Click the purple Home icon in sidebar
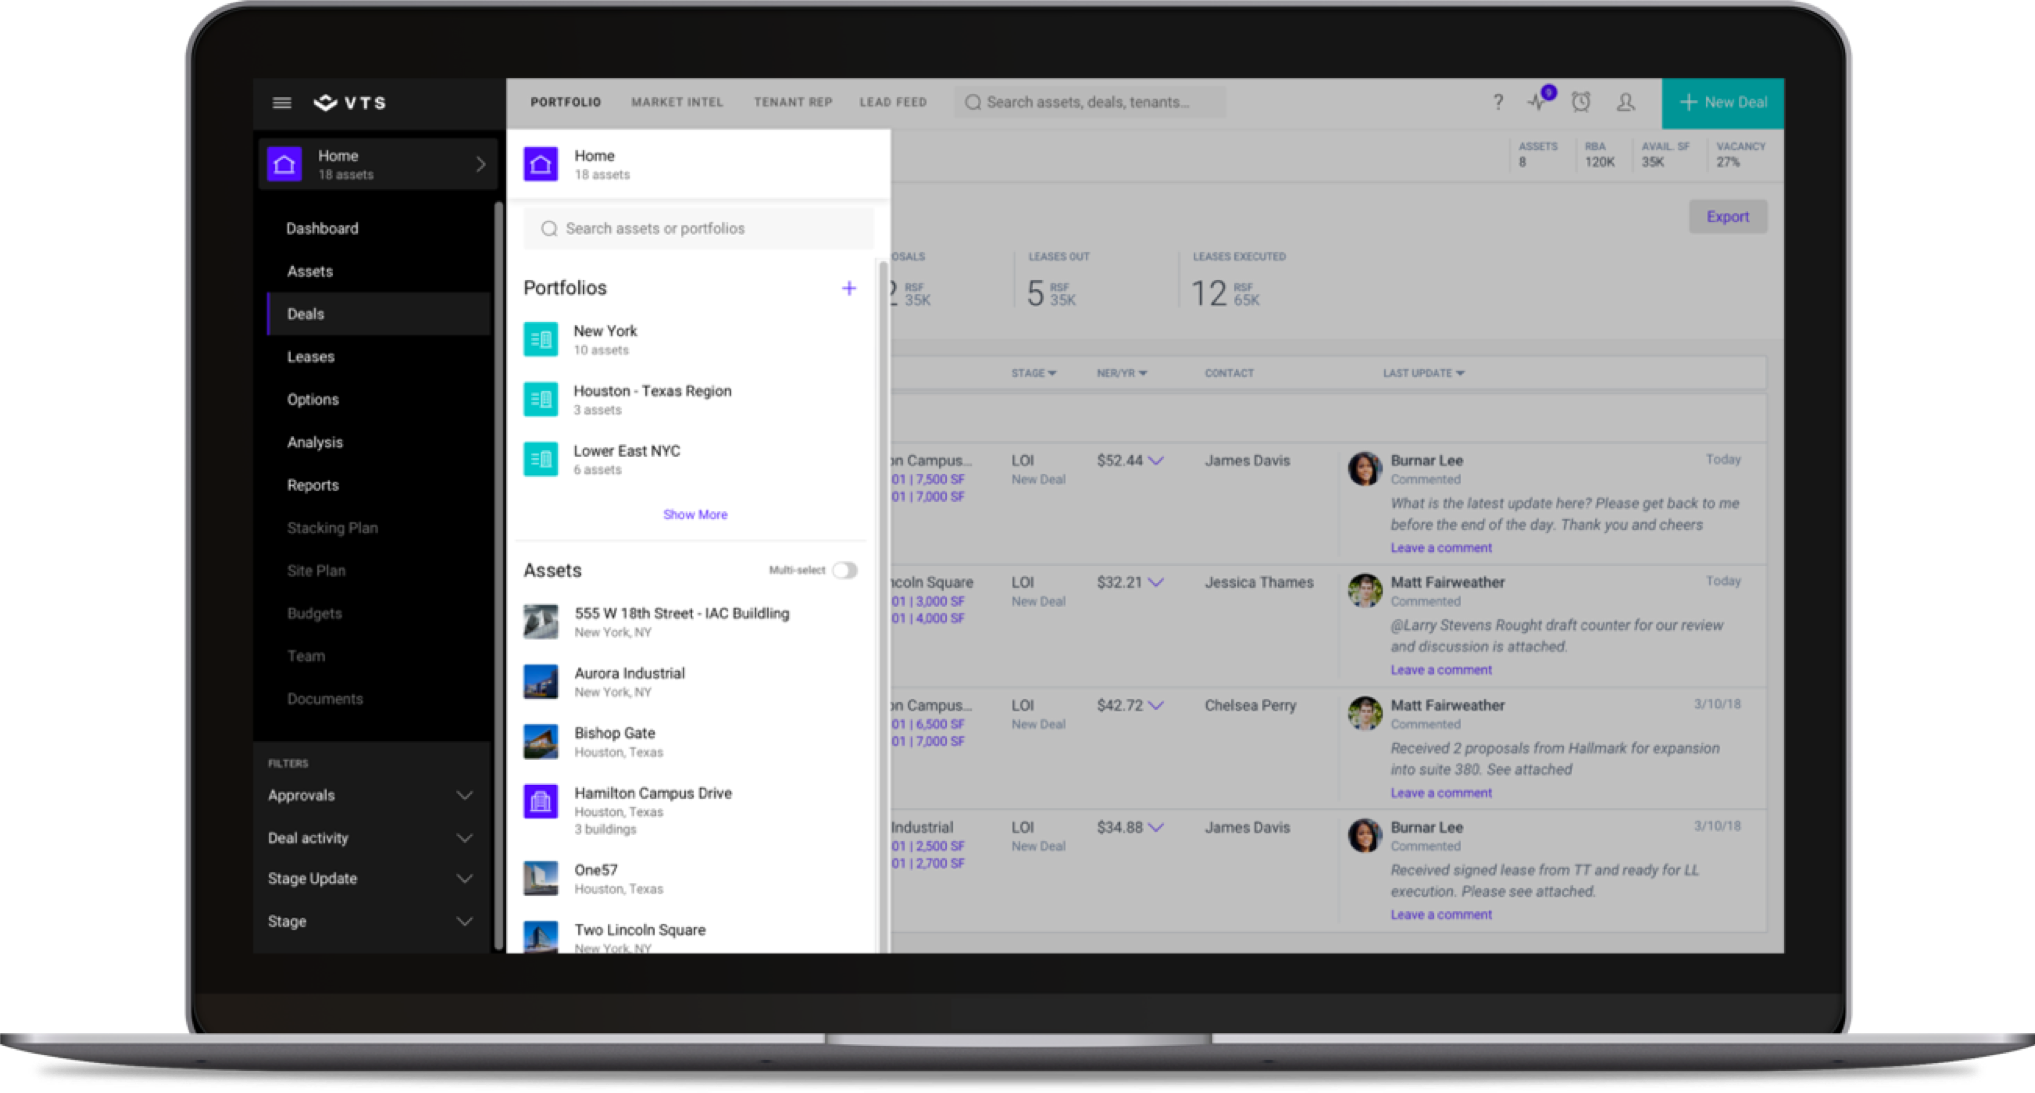The width and height of the screenshot is (2035, 1093). pyautogui.click(x=284, y=164)
